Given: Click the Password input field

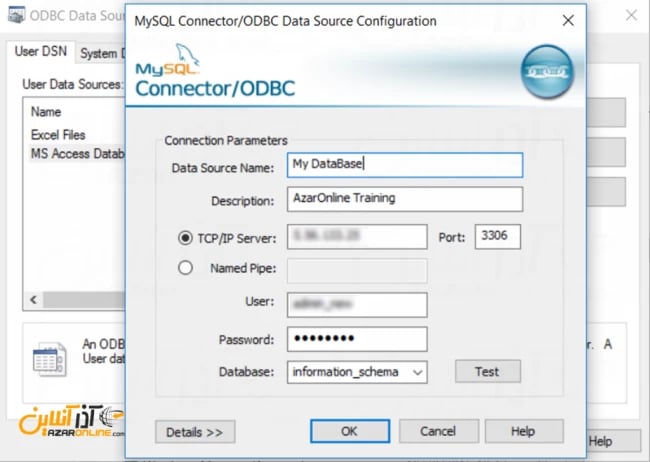Looking at the screenshot, I should (x=357, y=339).
